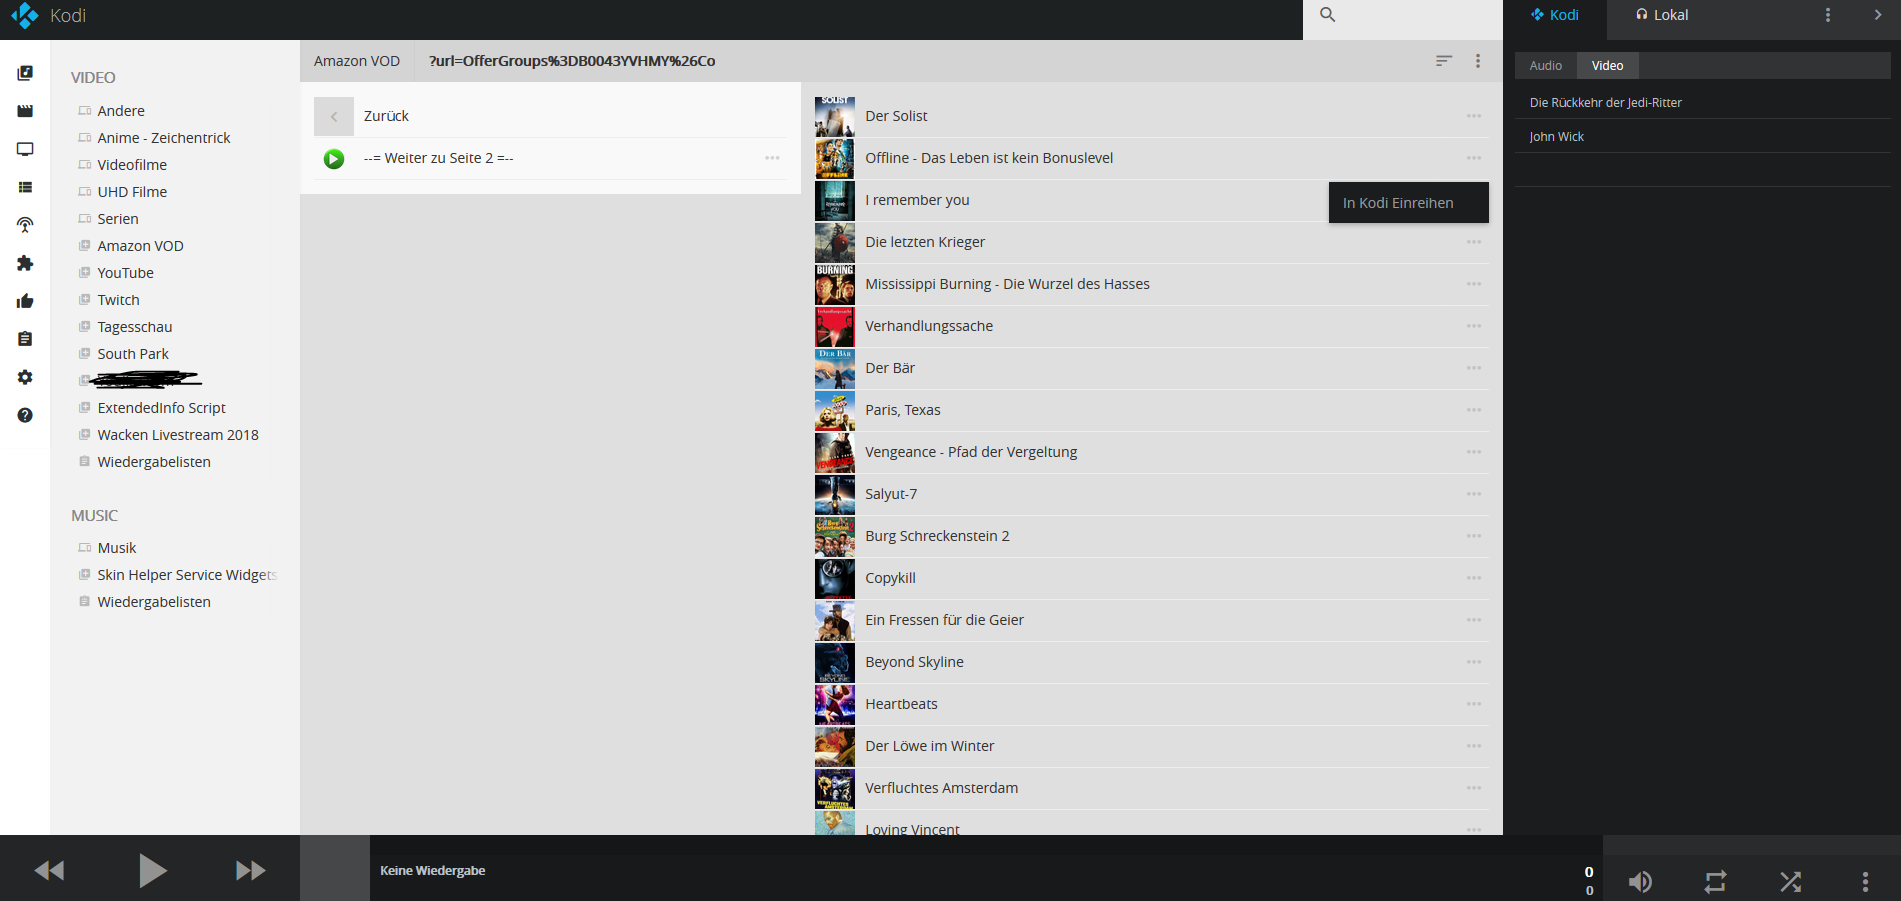The width and height of the screenshot is (1901, 901).
Task: Click the empty now-playing thumbnail in player bar
Action: (x=335, y=868)
